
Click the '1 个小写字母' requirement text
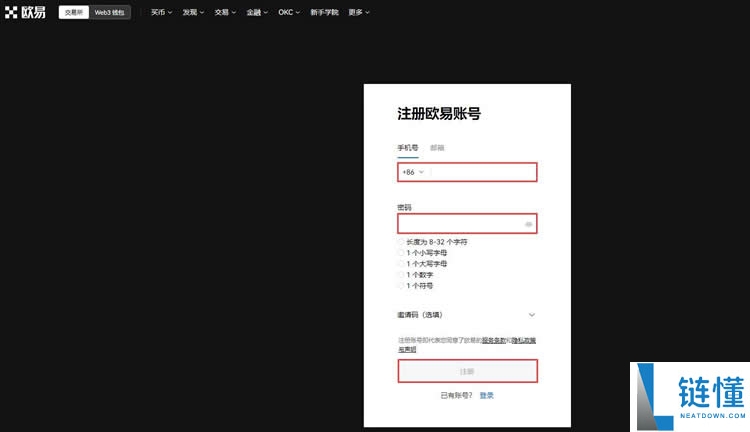[x=427, y=253]
